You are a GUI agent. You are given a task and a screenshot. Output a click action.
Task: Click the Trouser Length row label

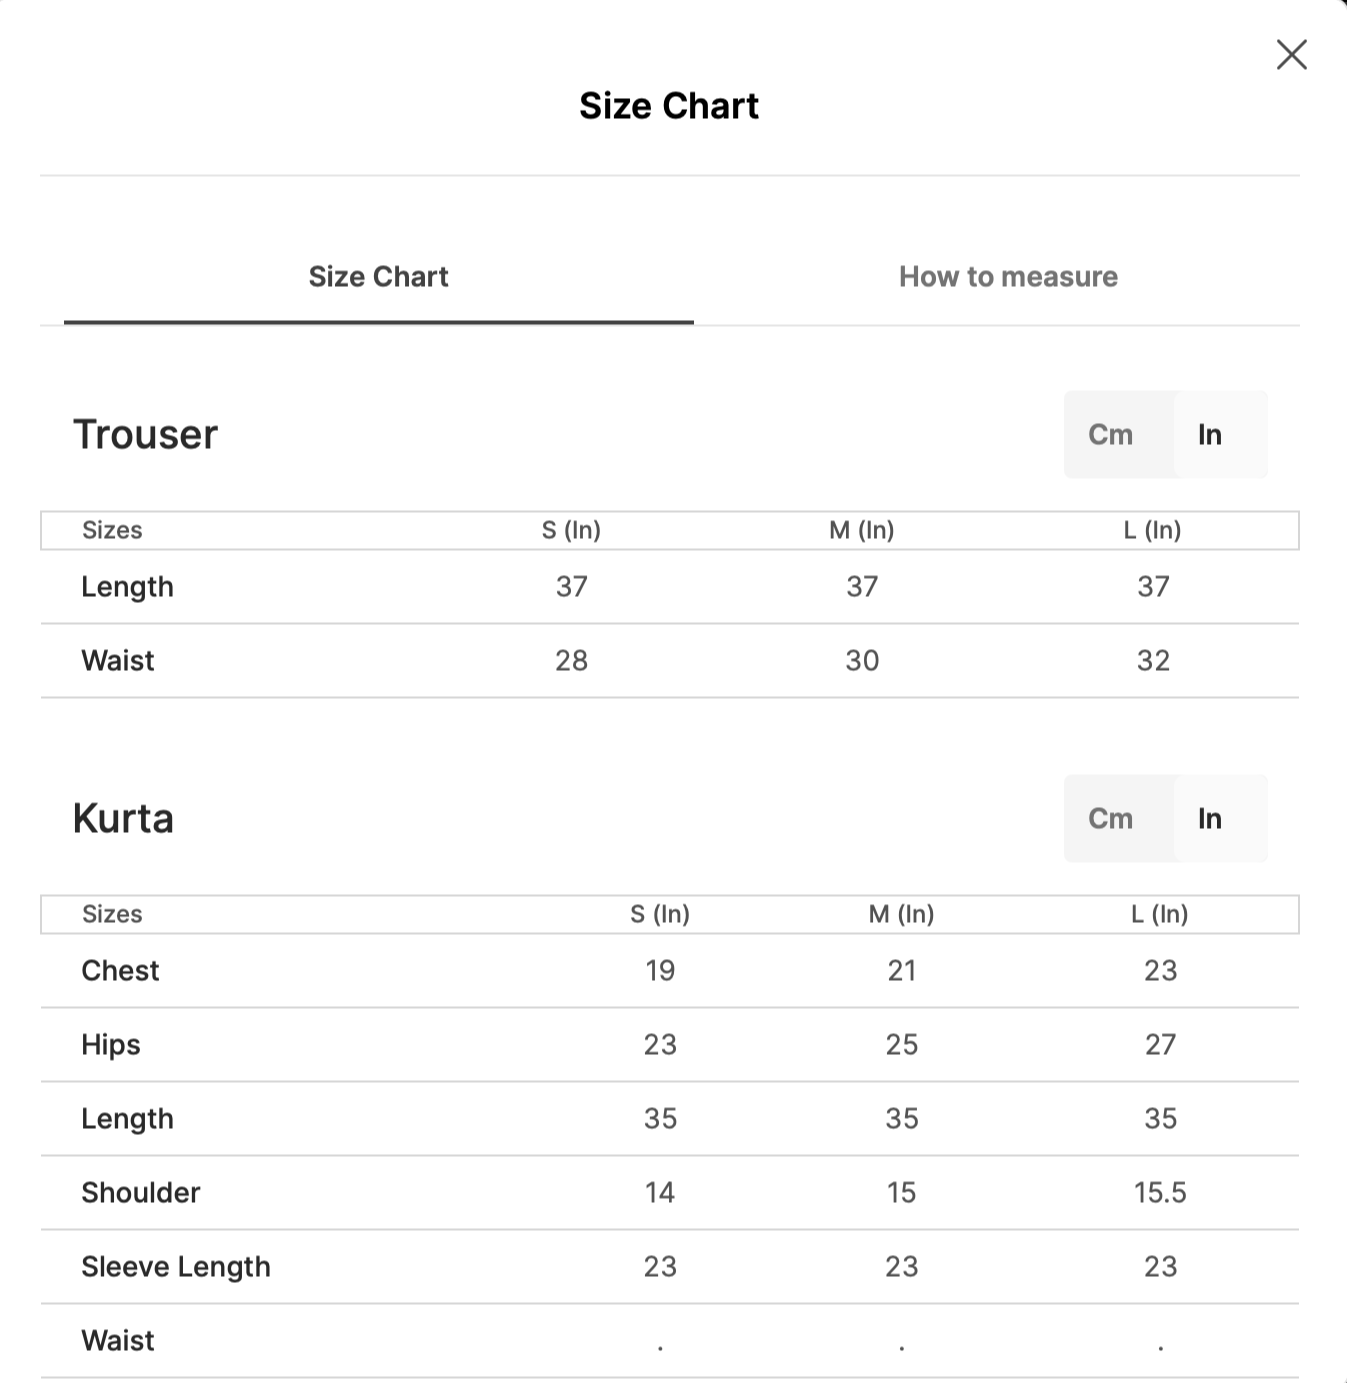pos(127,587)
